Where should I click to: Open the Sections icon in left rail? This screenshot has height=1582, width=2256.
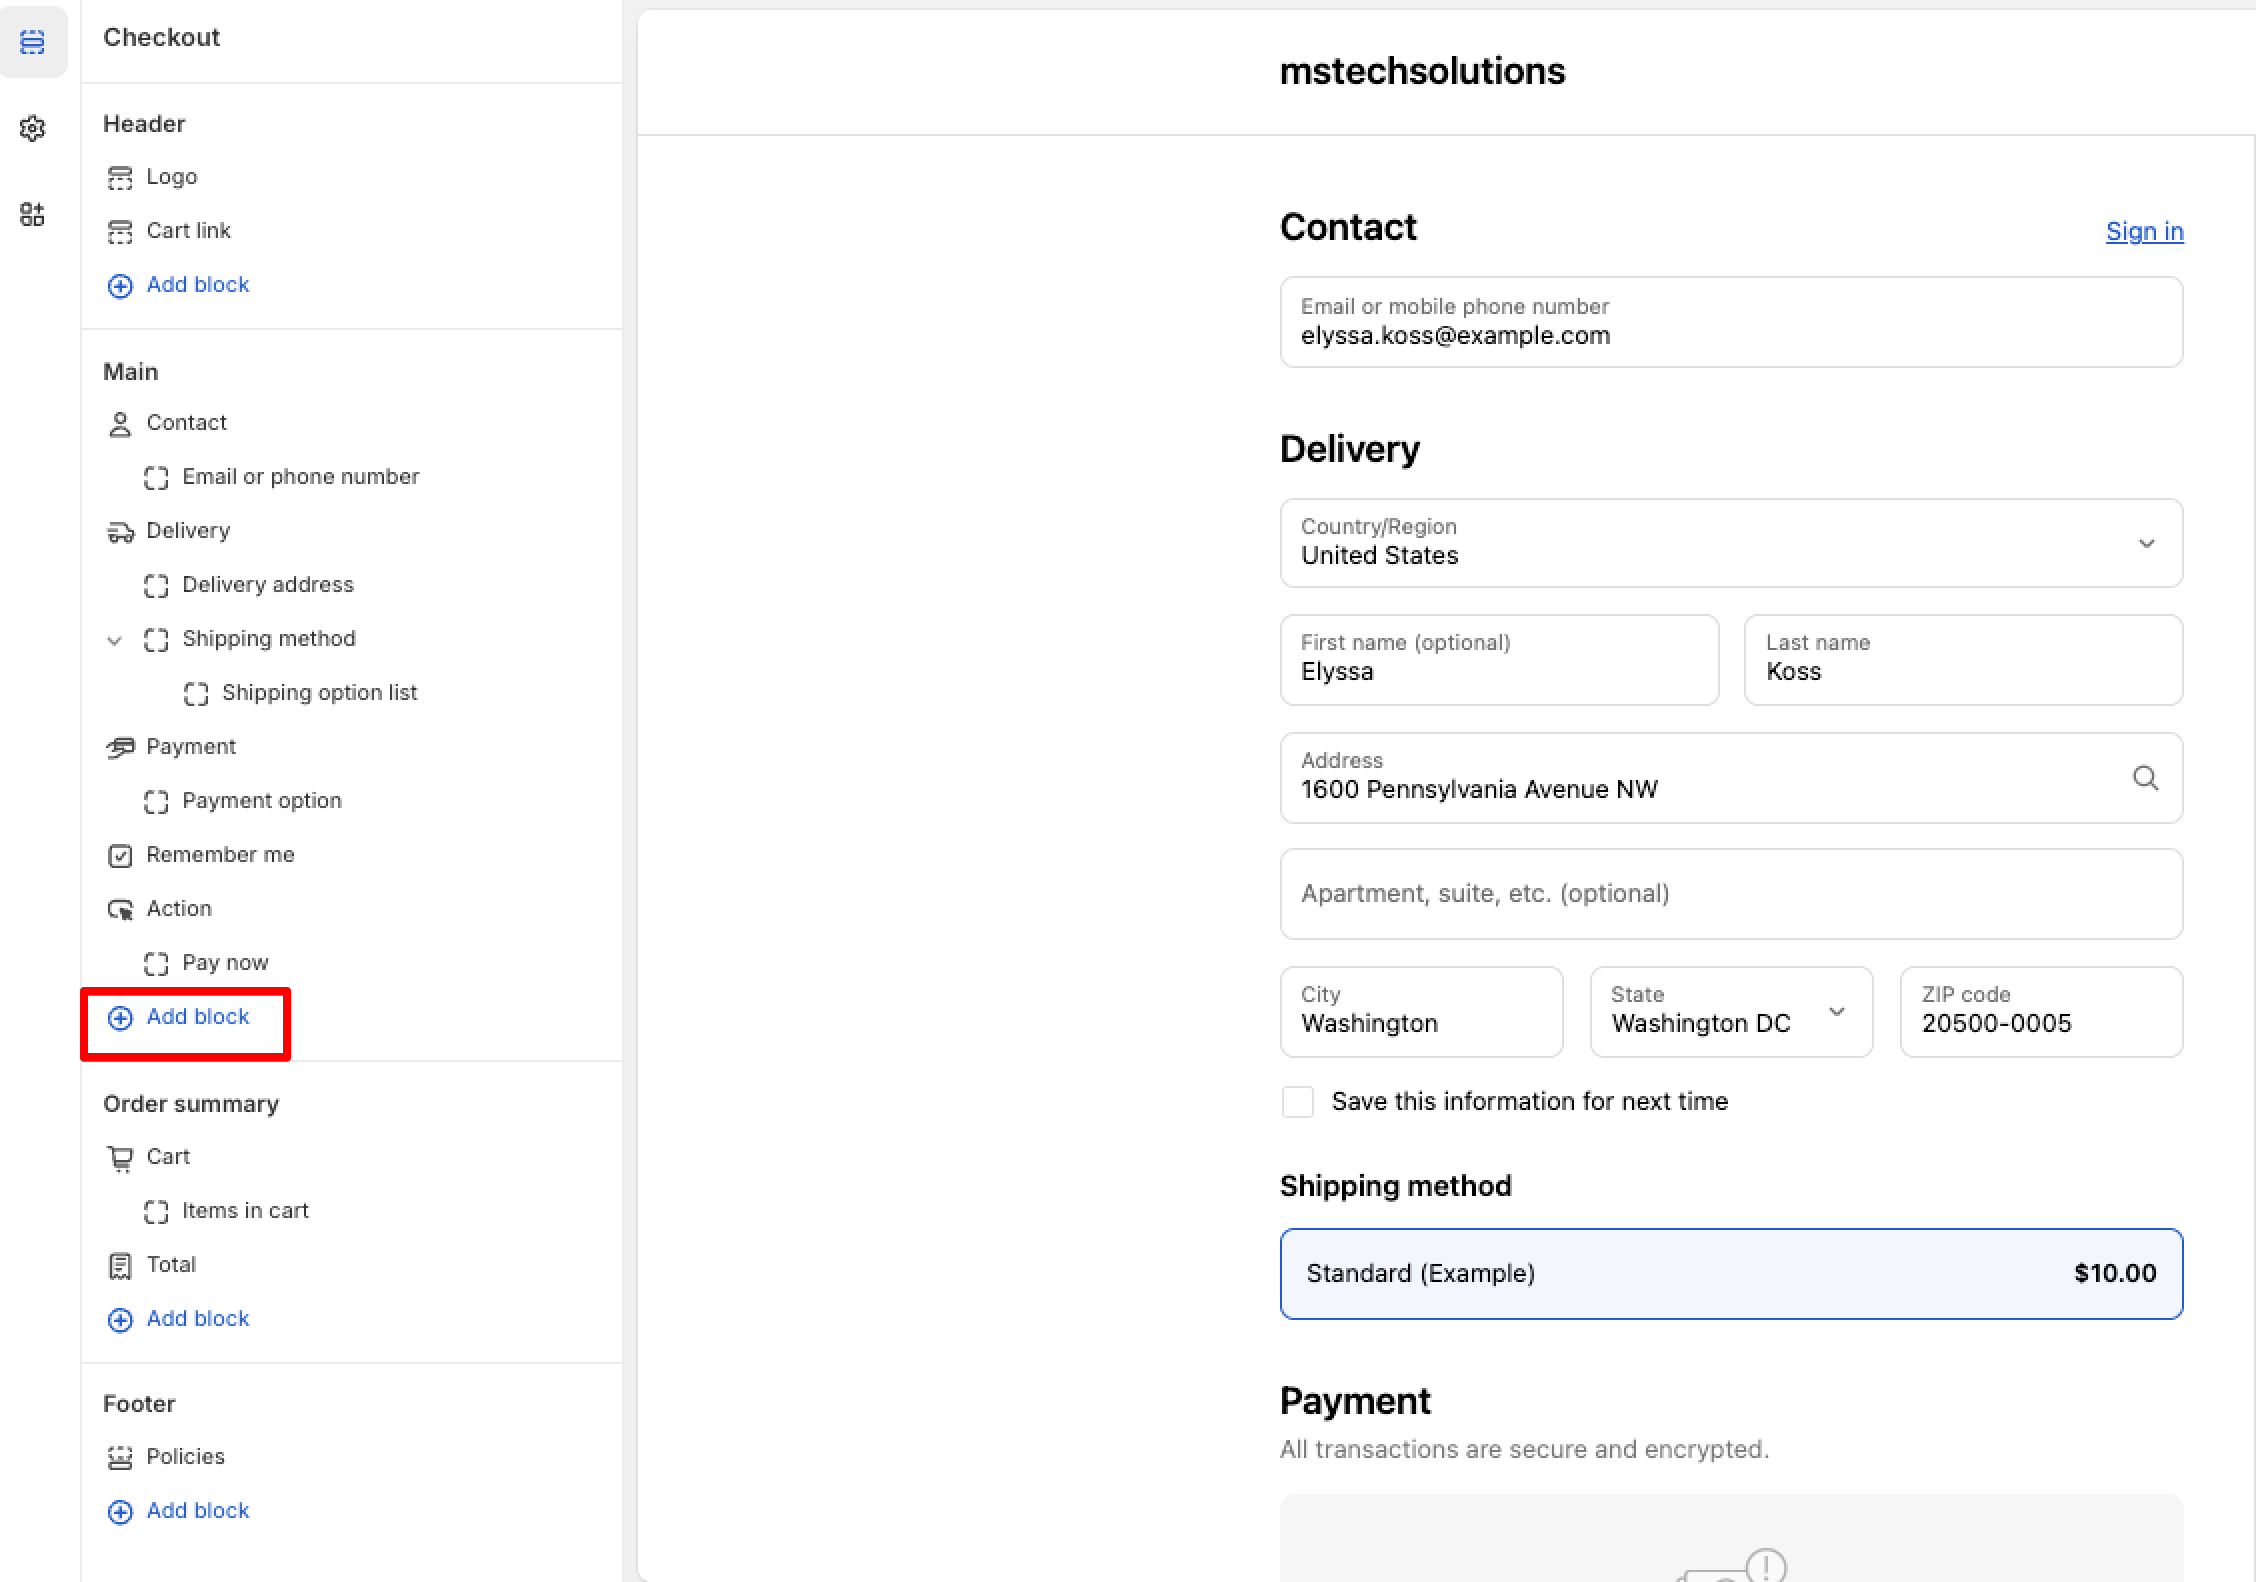(33, 42)
